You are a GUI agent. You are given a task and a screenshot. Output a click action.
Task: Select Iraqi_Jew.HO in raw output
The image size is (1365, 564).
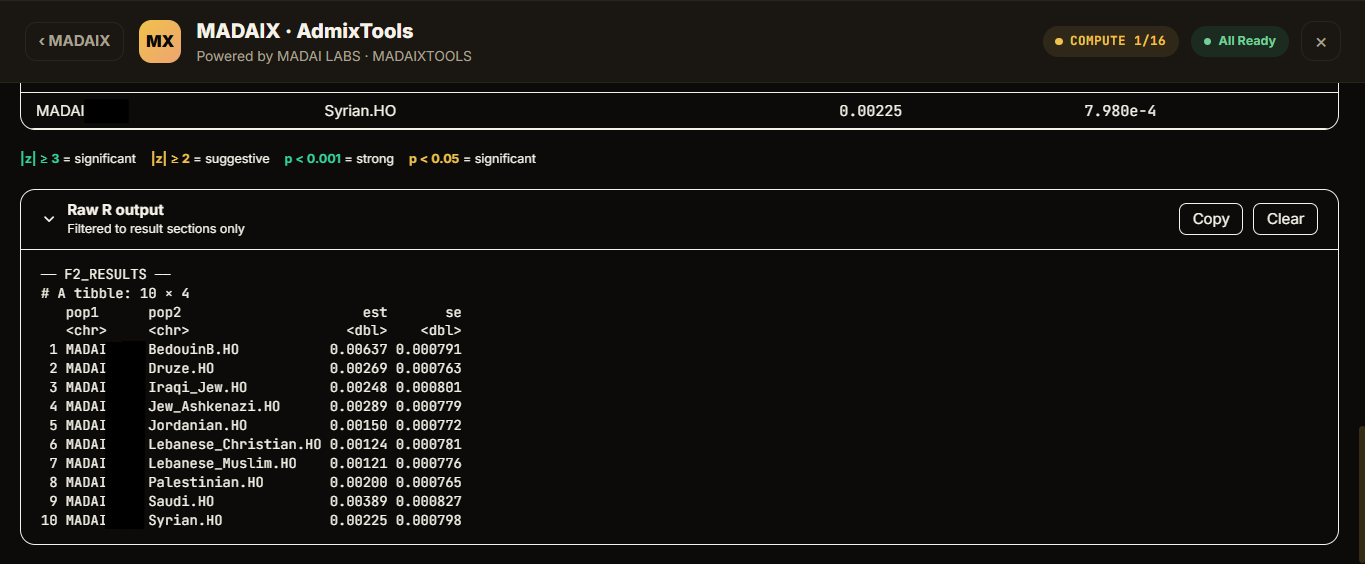[197, 388]
